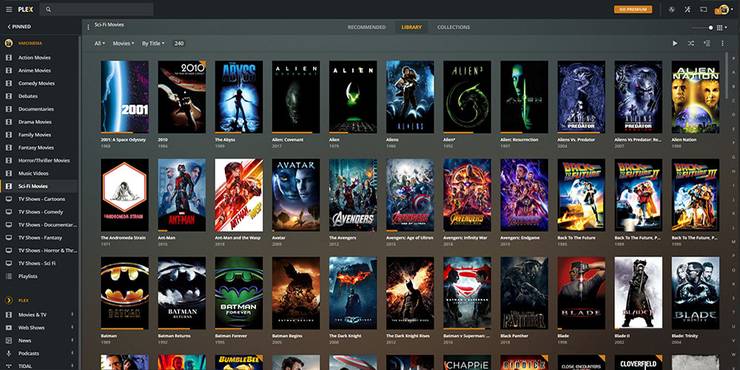Click The Dark Knight title text
740x370 pixels.
coord(344,336)
